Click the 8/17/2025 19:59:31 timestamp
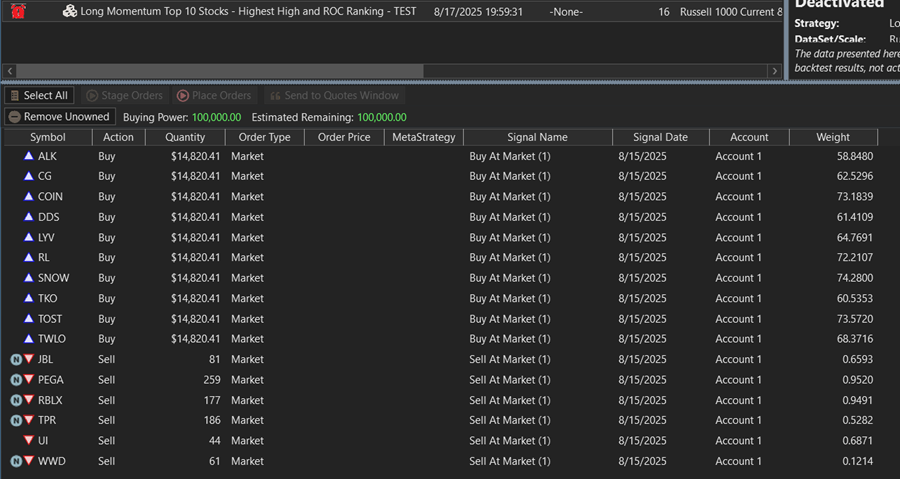 coord(478,12)
